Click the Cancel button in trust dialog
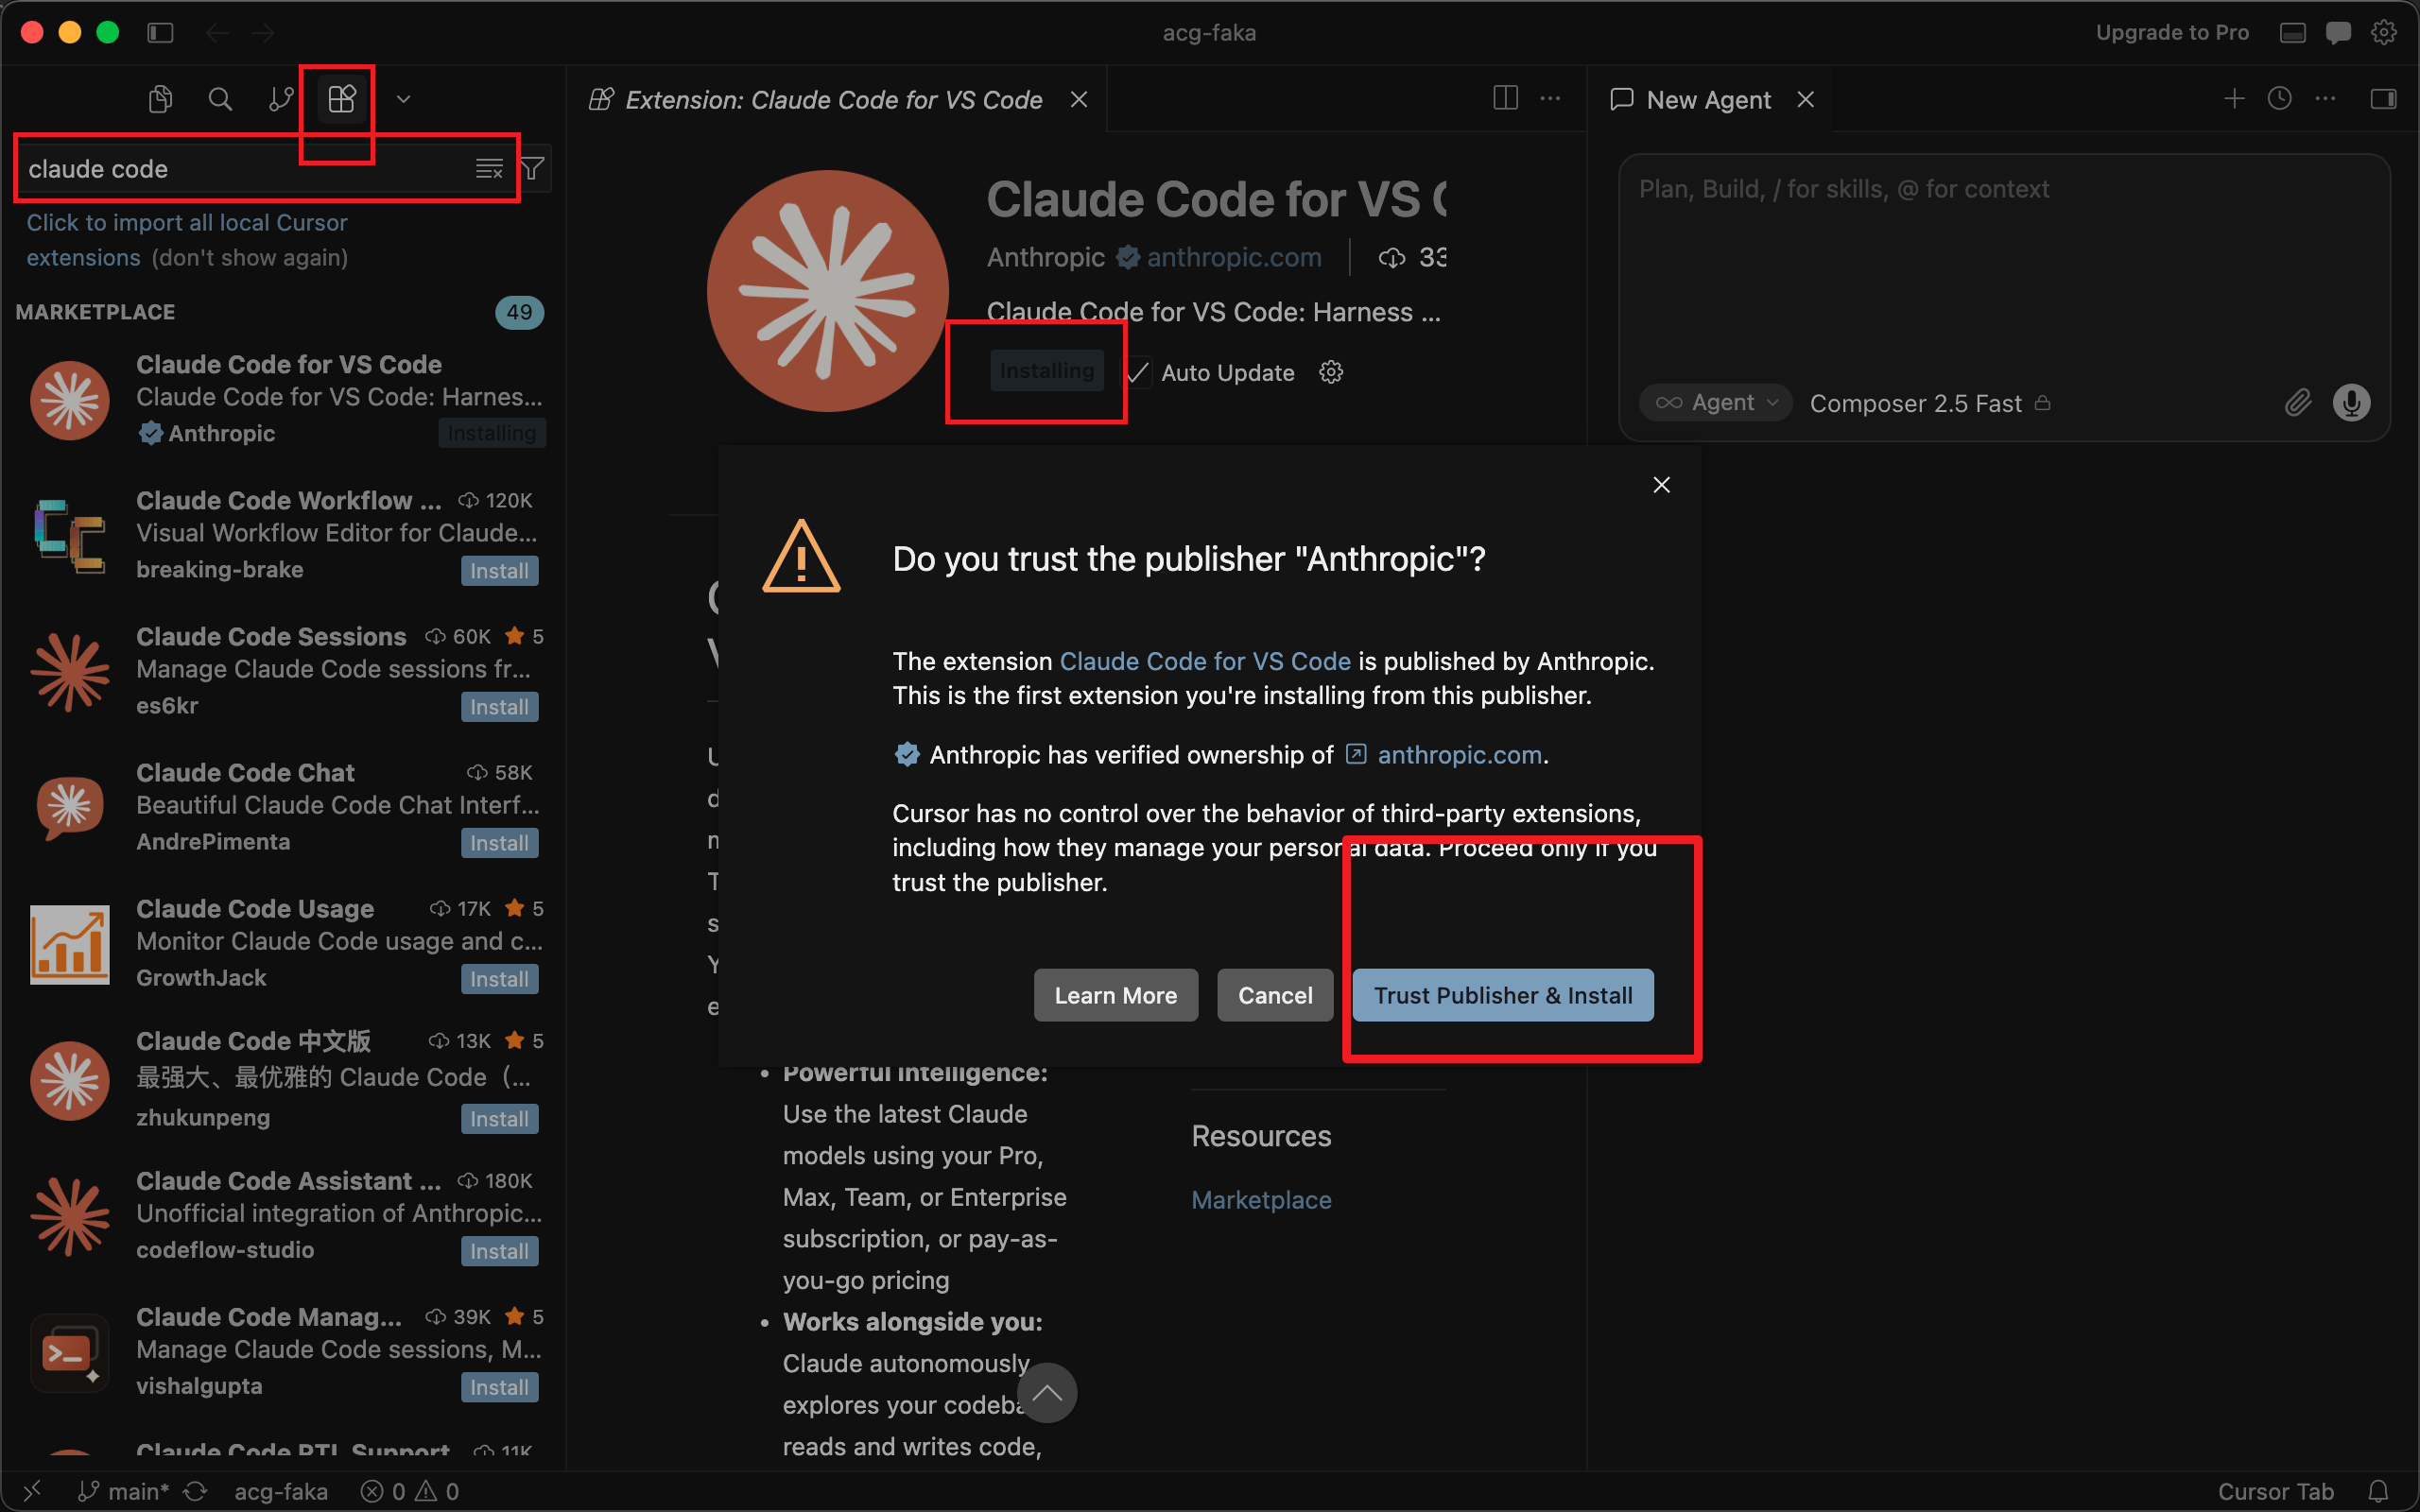The width and height of the screenshot is (2420, 1512). click(x=1275, y=995)
